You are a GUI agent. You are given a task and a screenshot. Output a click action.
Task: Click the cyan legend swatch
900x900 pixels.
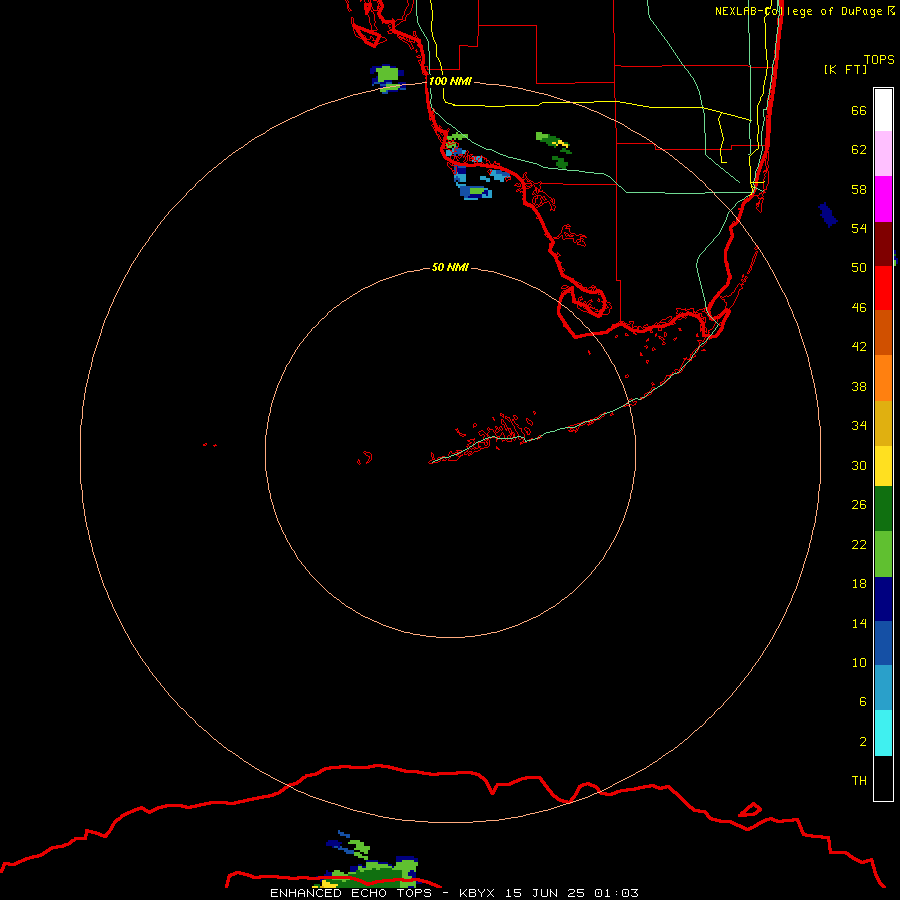883,733
